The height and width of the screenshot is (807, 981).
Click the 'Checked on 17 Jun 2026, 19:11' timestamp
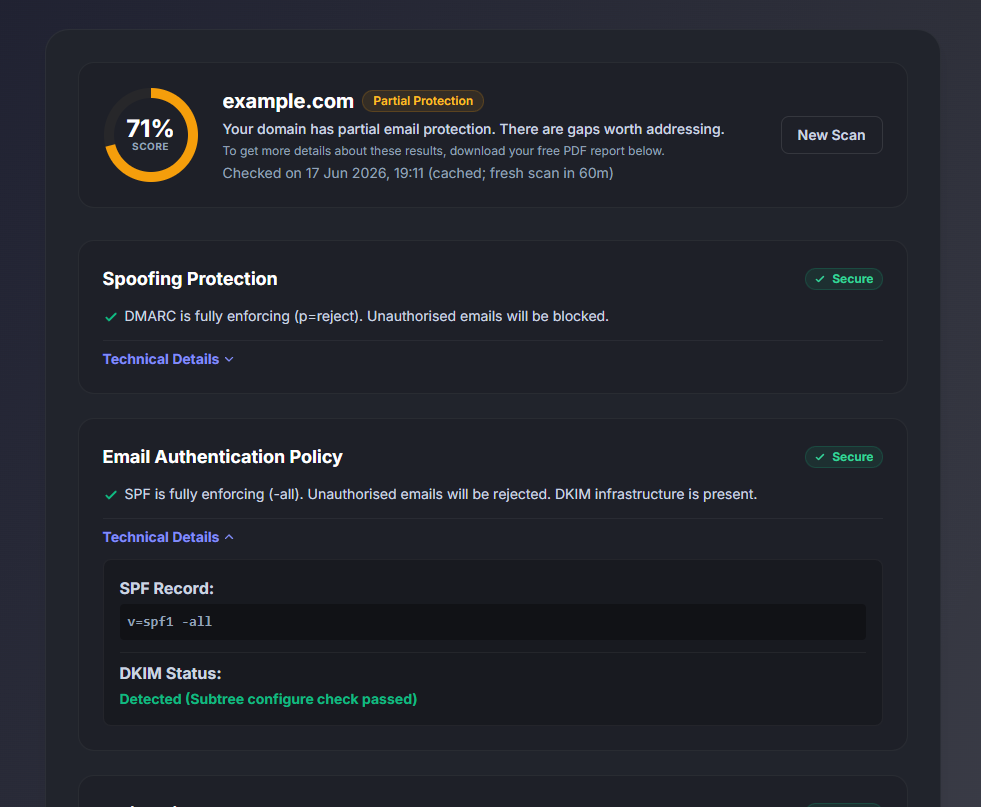(323, 173)
